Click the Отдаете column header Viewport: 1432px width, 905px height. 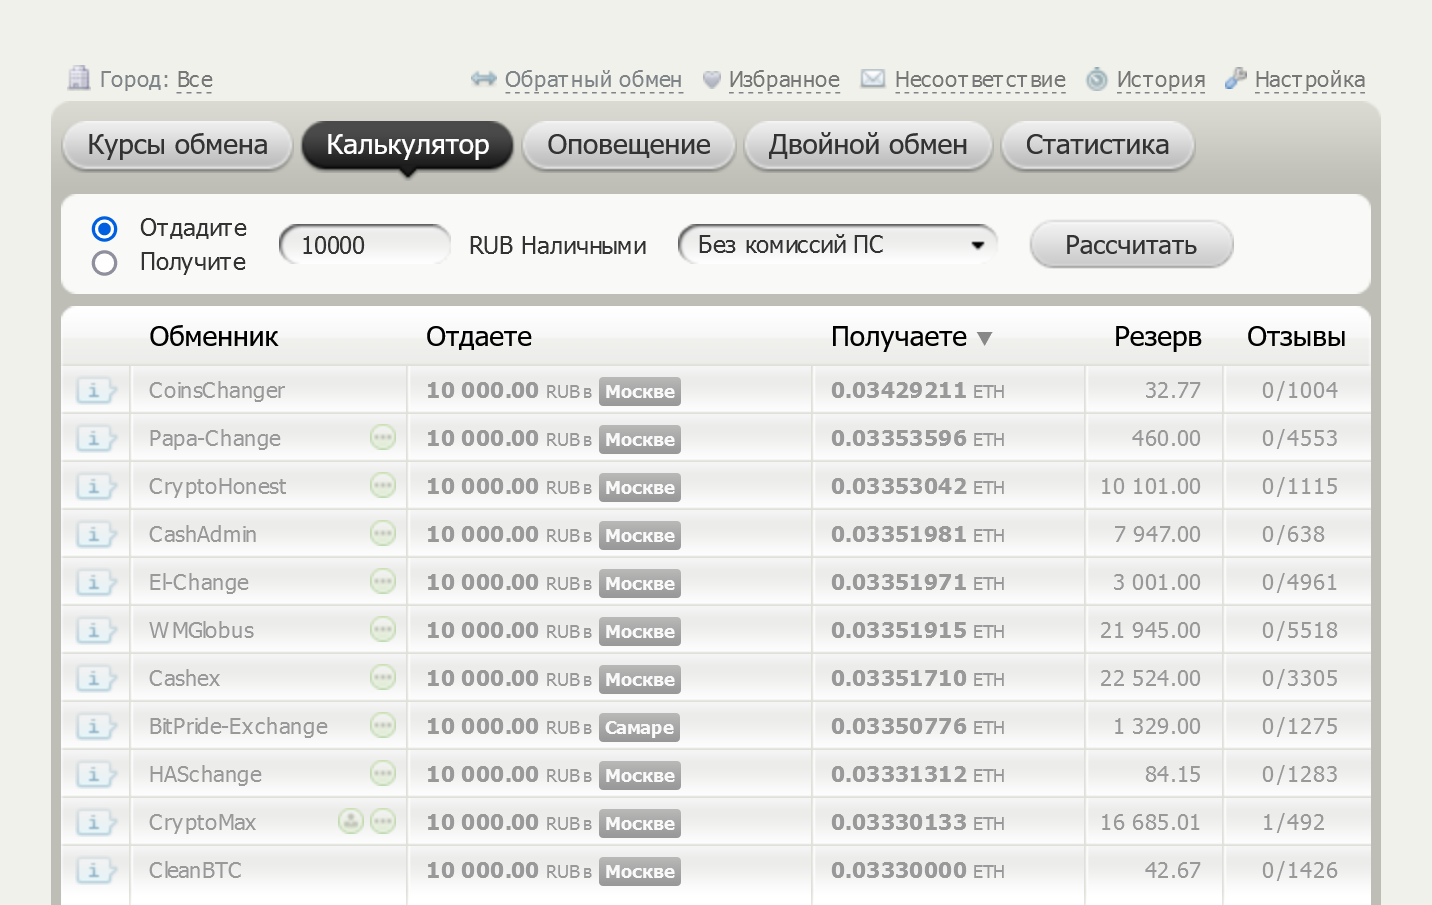pyautogui.click(x=479, y=337)
